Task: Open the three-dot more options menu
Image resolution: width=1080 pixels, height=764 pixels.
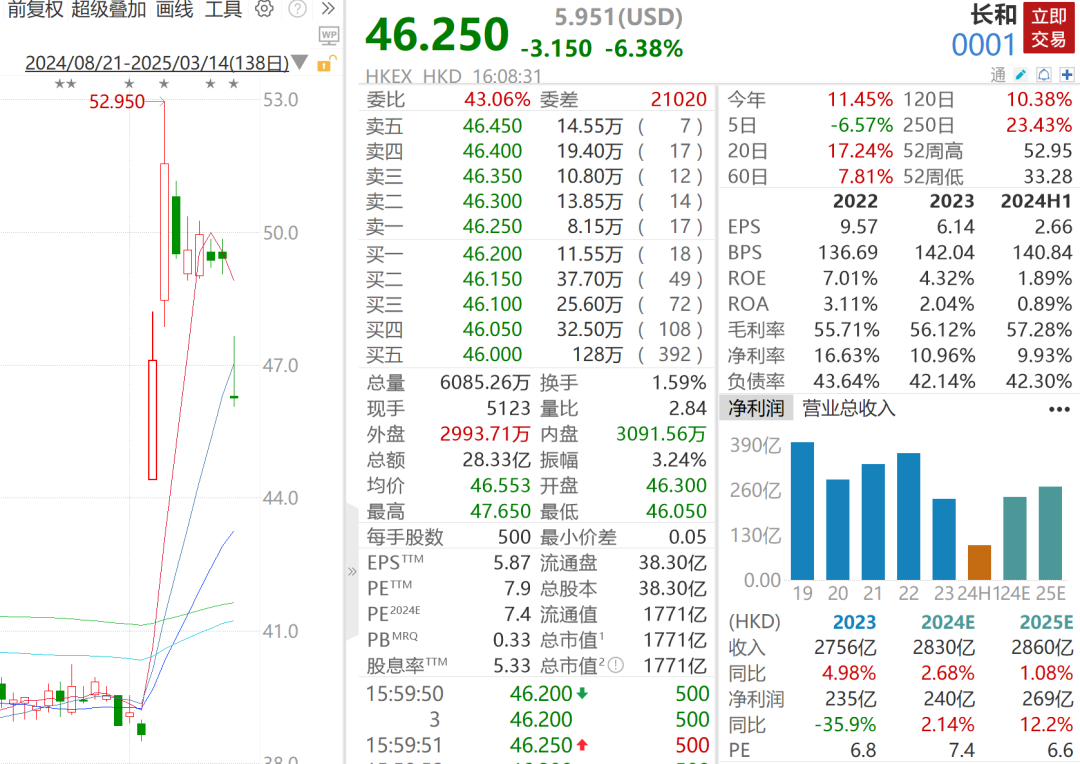Action: (1059, 409)
